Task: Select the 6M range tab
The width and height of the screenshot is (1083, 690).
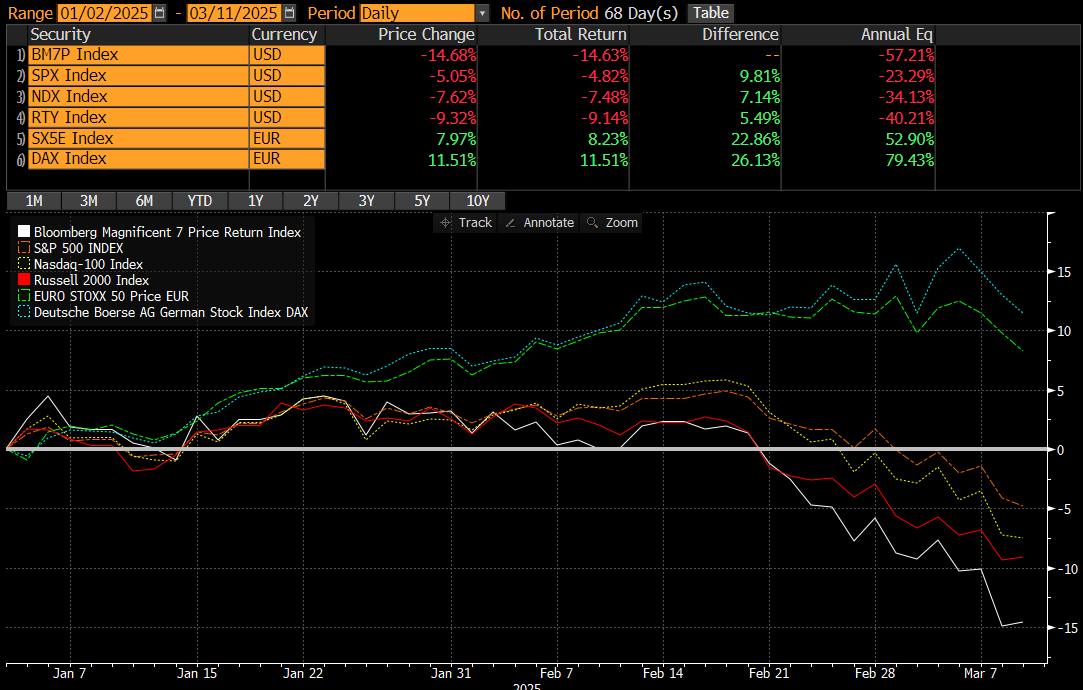Action: point(144,201)
